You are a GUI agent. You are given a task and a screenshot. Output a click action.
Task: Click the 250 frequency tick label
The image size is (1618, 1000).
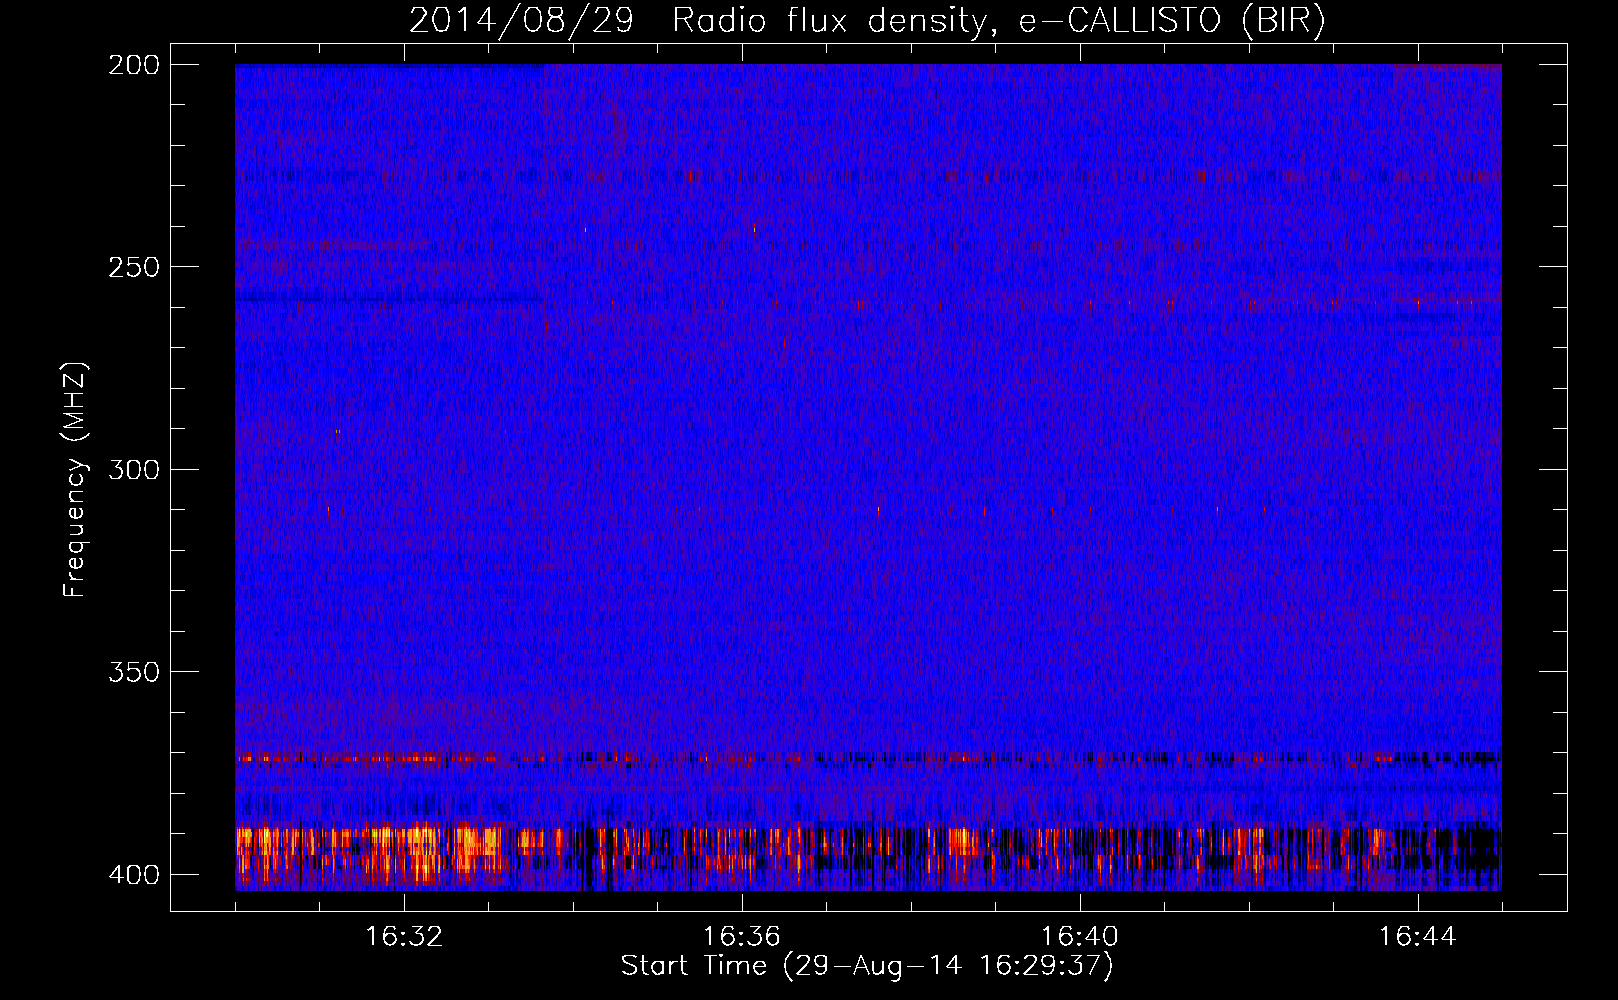pos(133,267)
